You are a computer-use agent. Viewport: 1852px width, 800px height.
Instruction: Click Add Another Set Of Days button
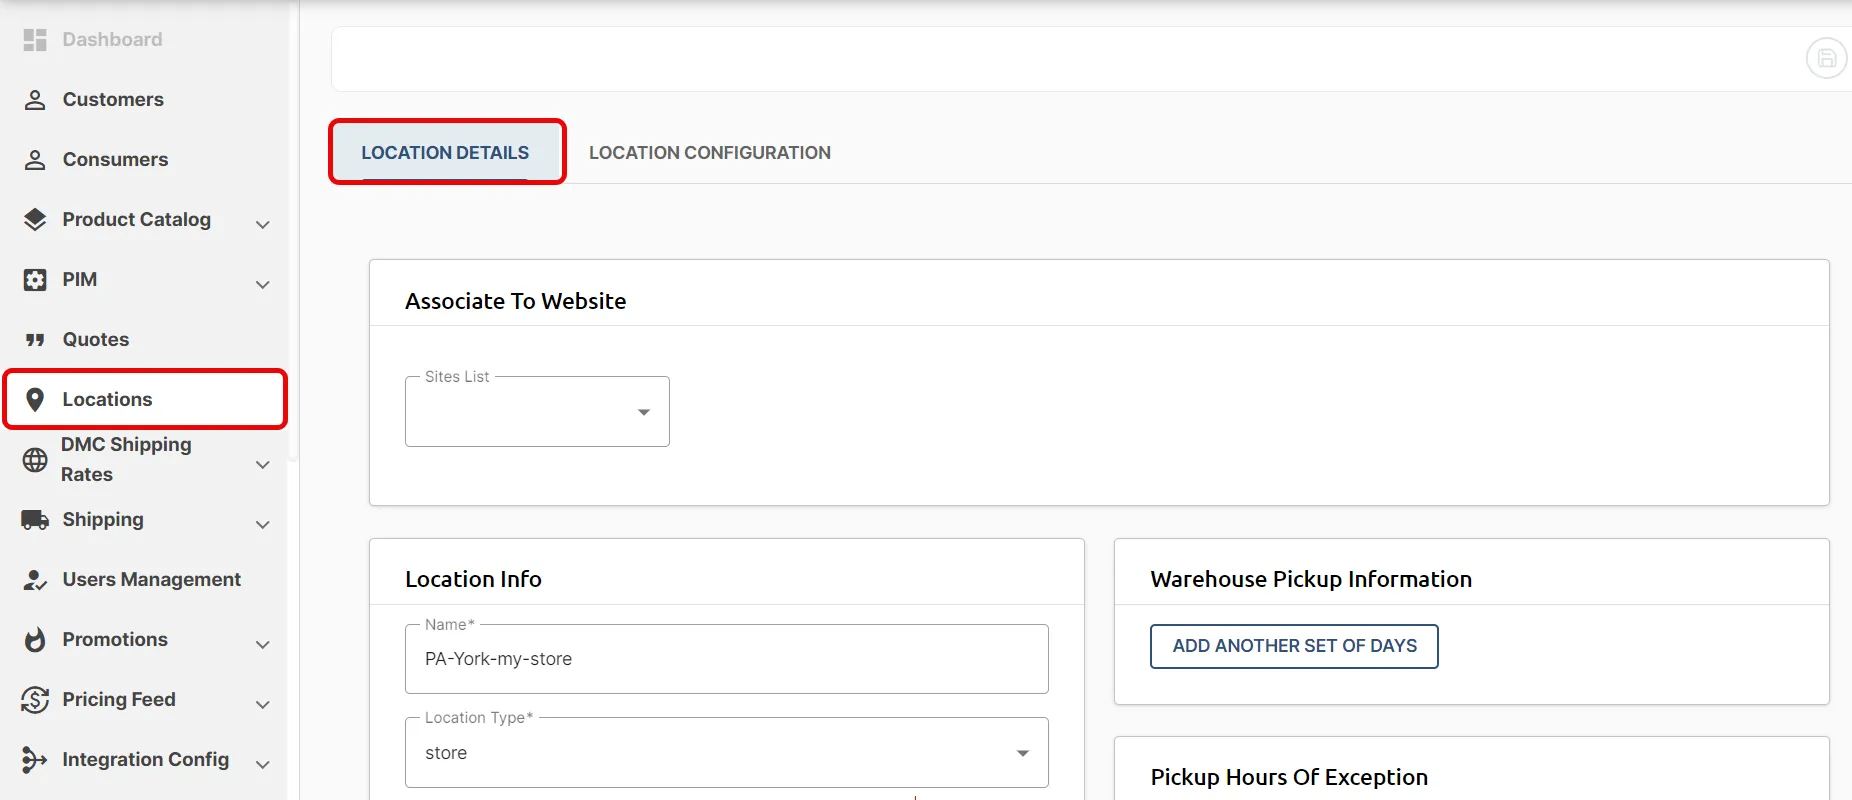click(1294, 646)
